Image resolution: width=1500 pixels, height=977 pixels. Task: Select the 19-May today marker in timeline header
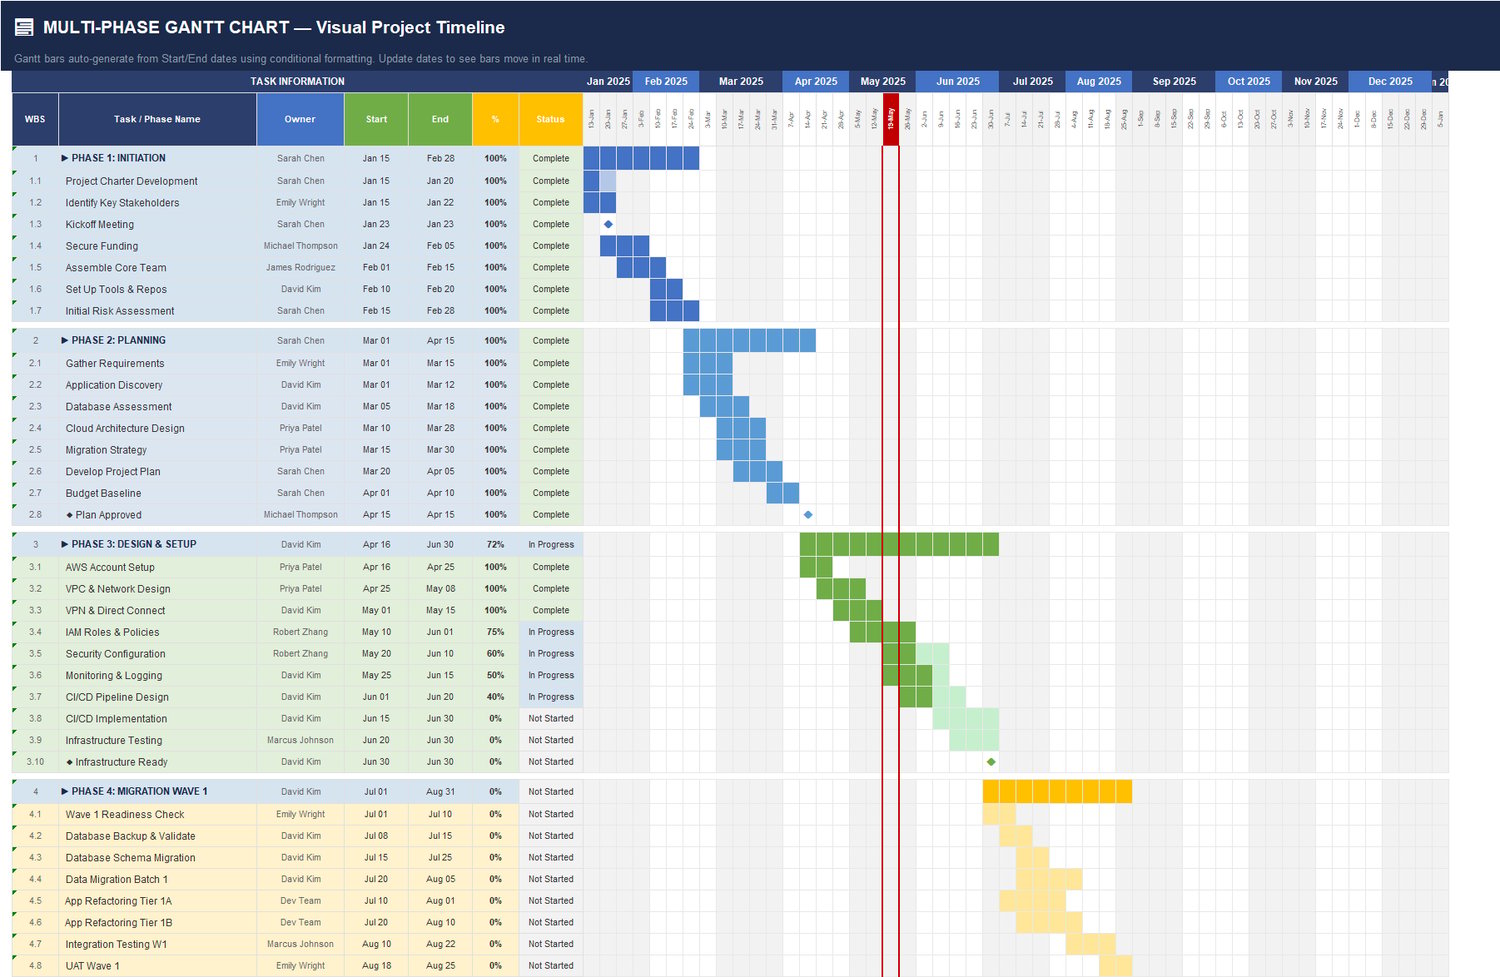point(891,120)
